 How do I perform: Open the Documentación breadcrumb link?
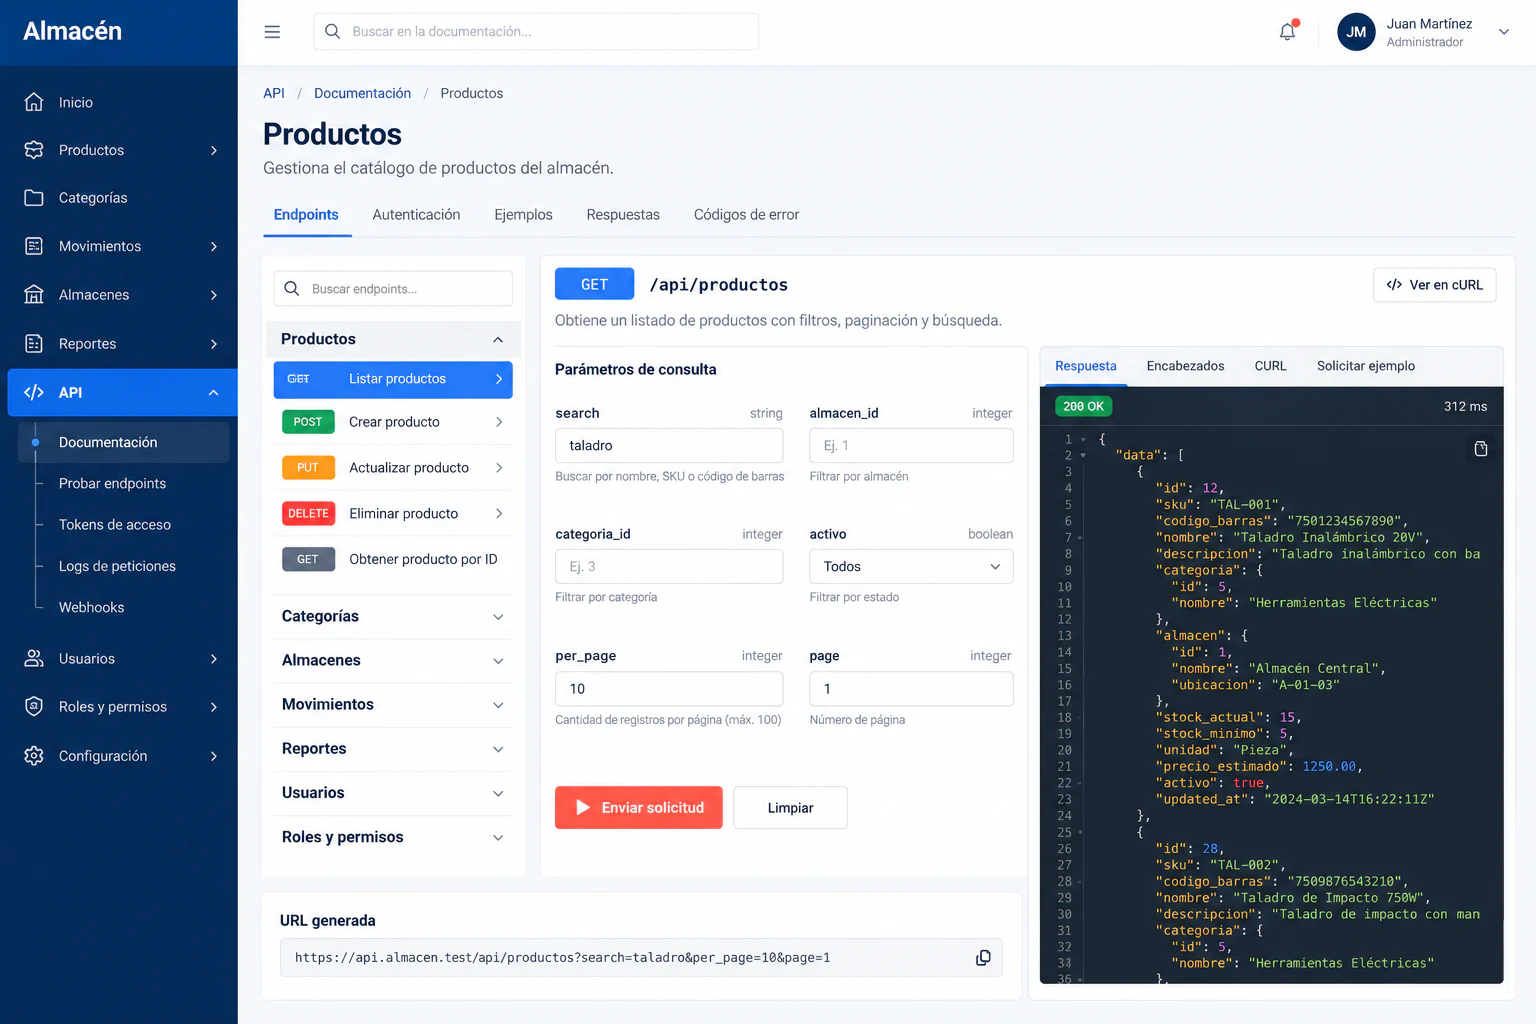362,93
